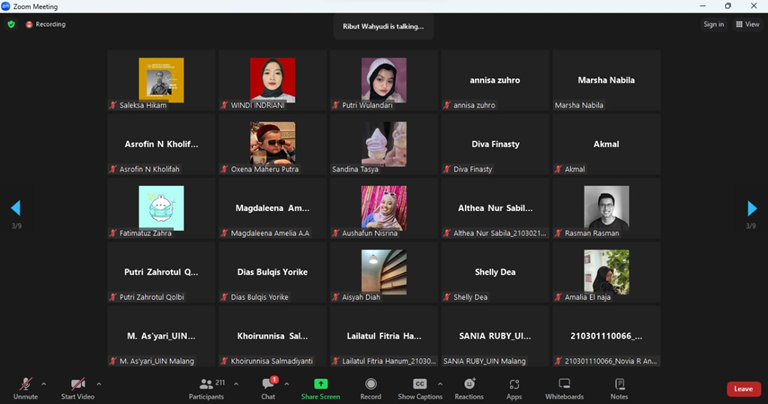Image resolution: width=768 pixels, height=404 pixels.
Task: Select Rasman Rasman's video tile
Action: [x=606, y=208]
